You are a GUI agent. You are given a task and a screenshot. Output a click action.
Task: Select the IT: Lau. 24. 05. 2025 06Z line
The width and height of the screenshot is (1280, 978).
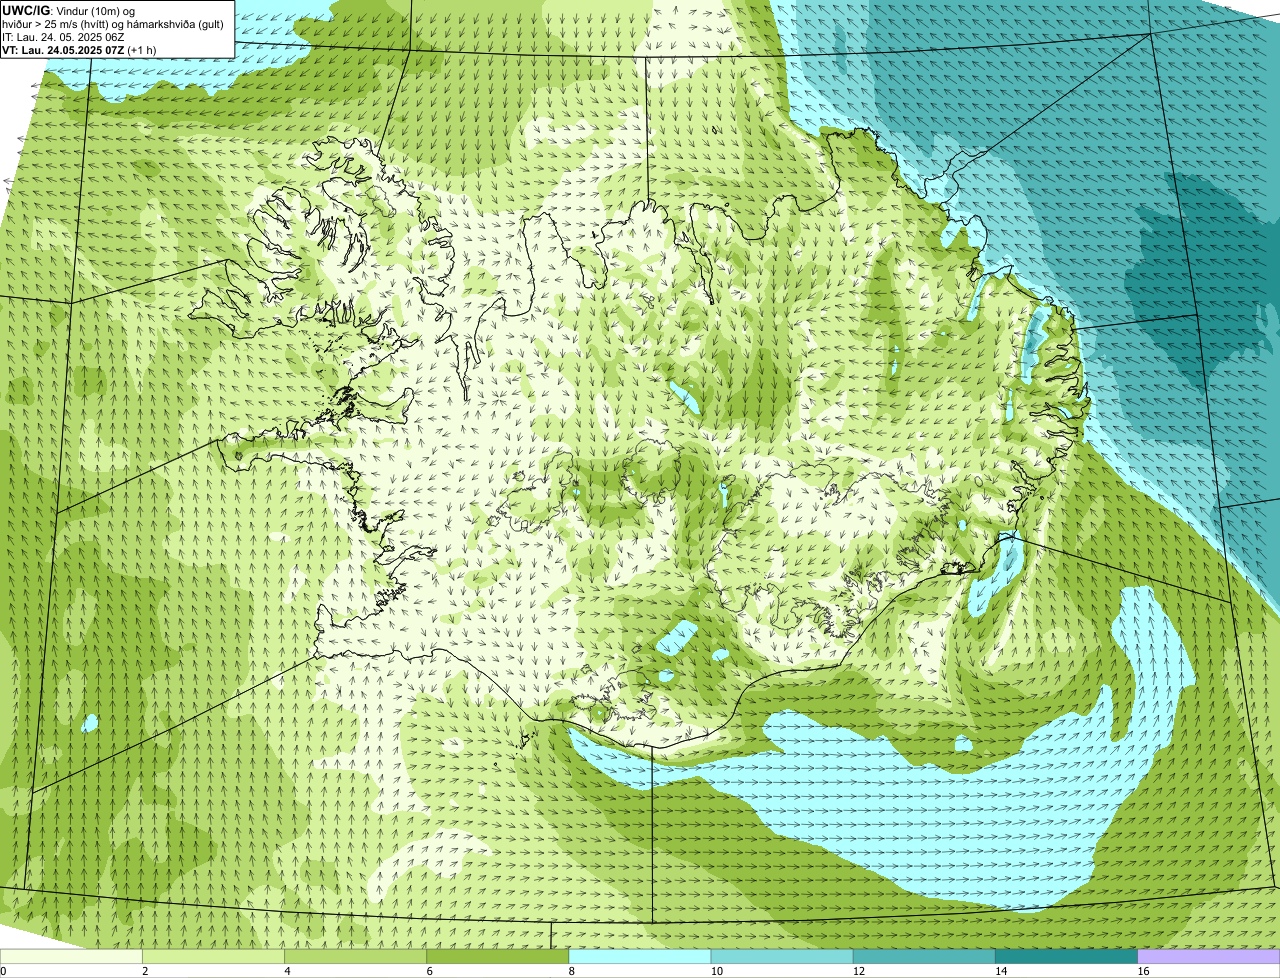(64, 36)
